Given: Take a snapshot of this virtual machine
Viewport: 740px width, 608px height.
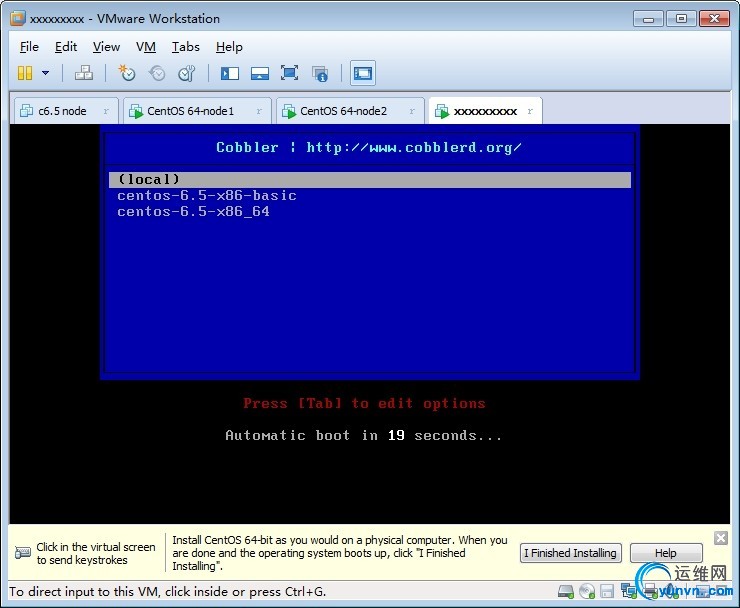Looking at the screenshot, I should (x=127, y=73).
